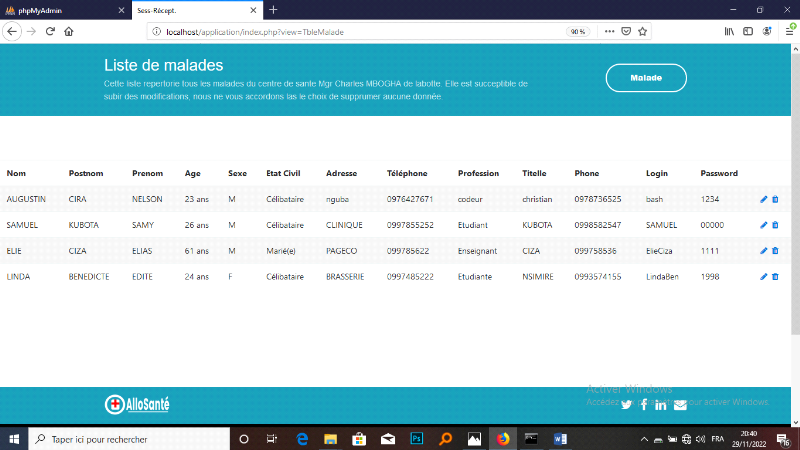Open page actions three-dots menu

tap(609, 32)
